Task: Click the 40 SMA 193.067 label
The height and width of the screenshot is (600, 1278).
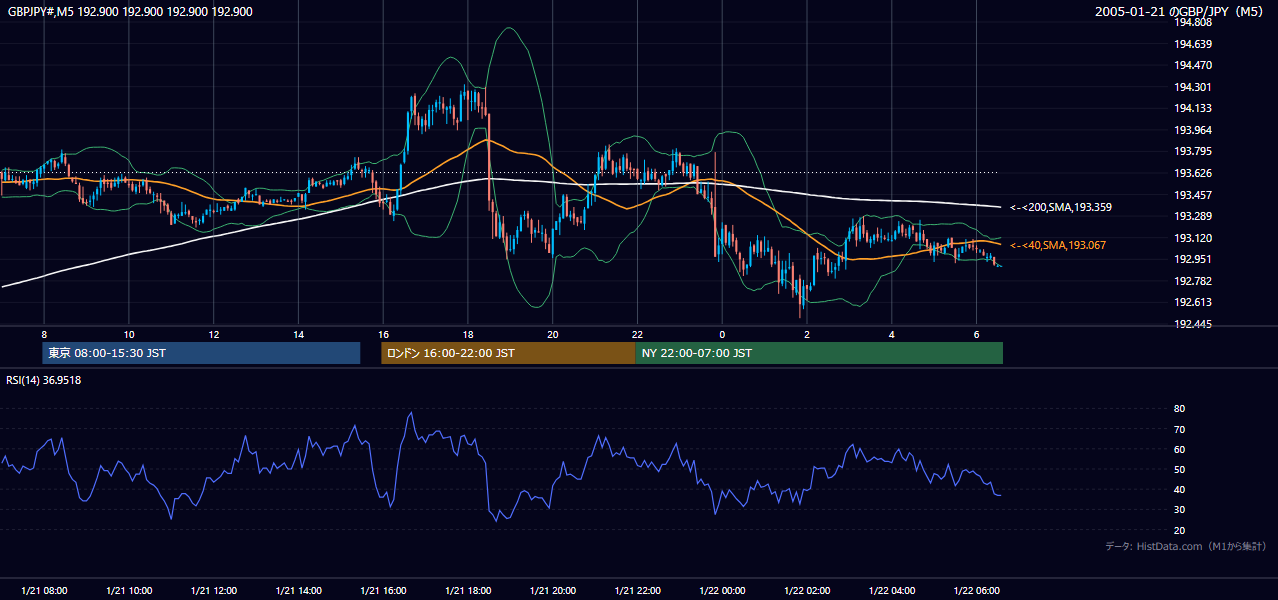Action: 1058,245
